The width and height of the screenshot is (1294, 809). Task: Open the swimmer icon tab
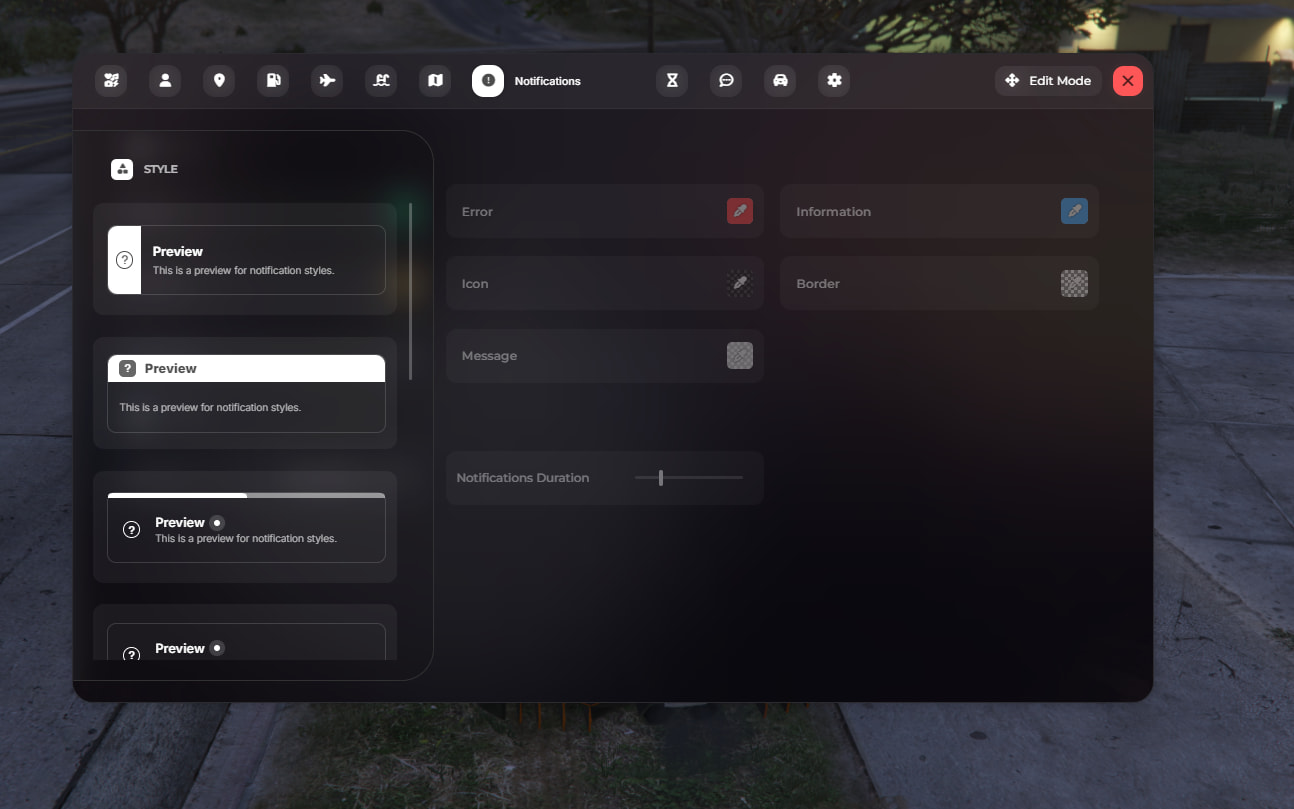(381, 81)
